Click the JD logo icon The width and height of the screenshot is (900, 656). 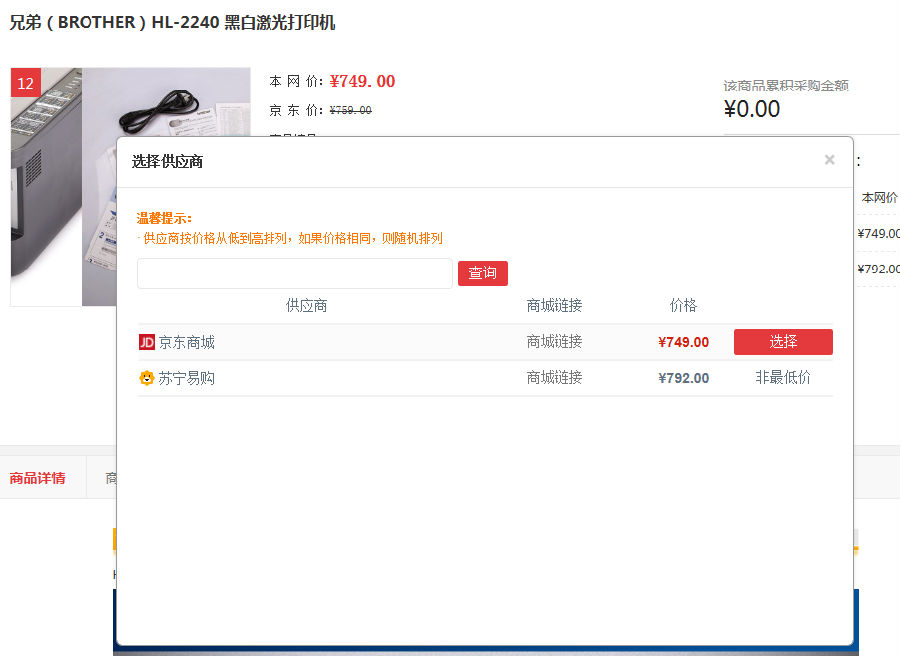[147, 342]
